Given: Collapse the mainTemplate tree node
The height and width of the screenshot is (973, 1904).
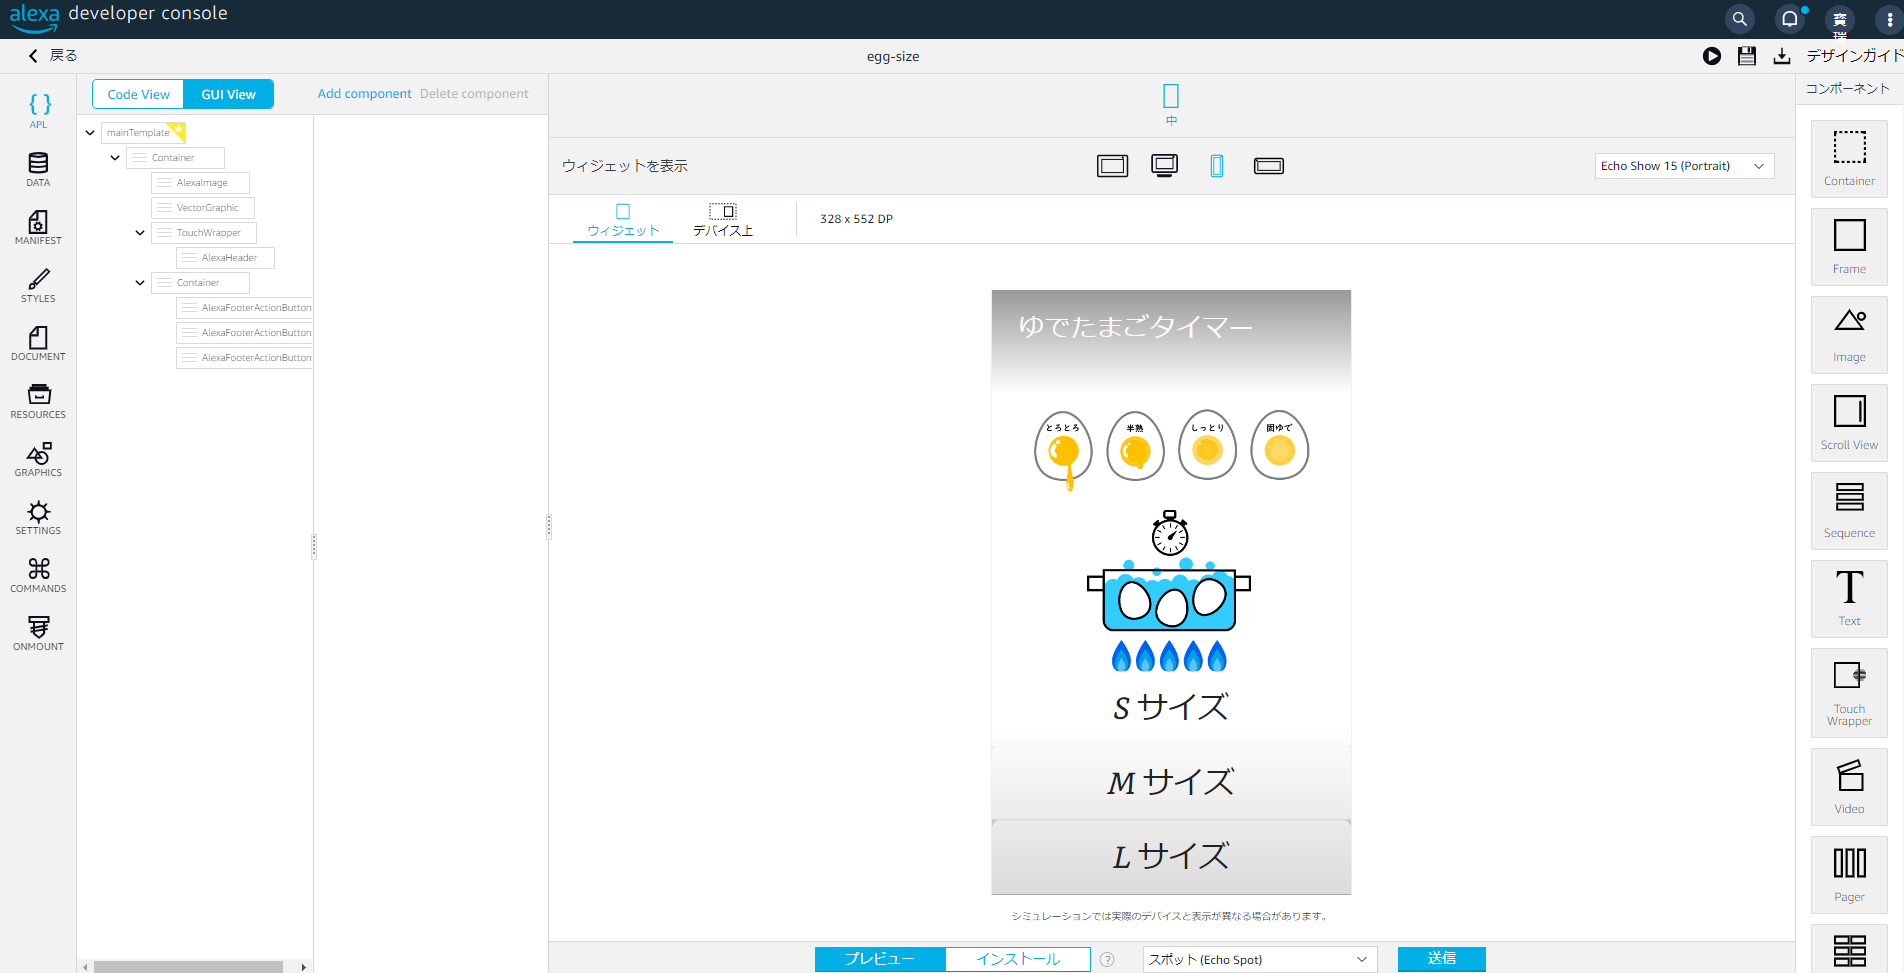Looking at the screenshot, I should click(x=90, y=132).
